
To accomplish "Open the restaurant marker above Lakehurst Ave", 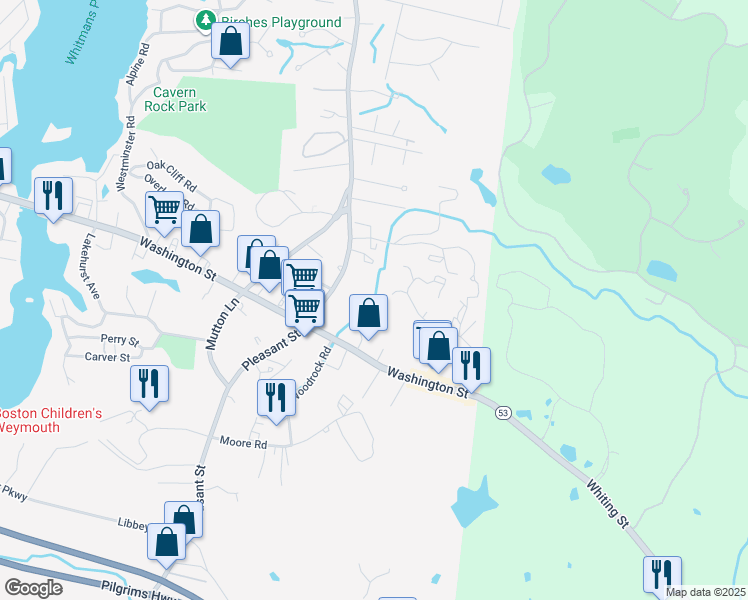I will coord(54,195).
